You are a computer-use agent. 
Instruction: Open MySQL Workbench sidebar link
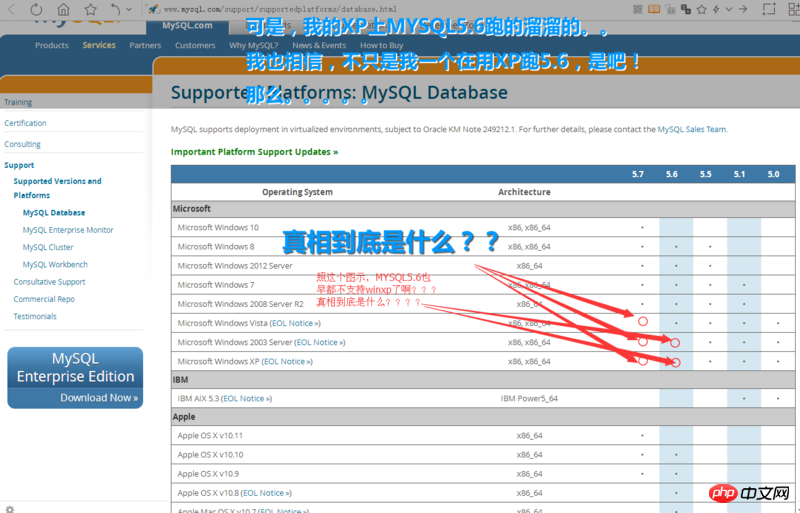coord(55,264)
